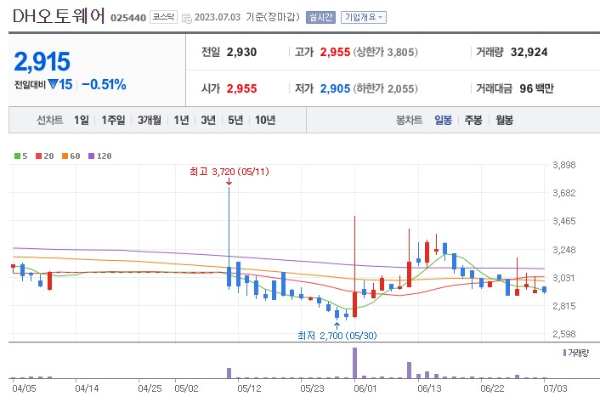This screenshot has width=600, height=408.
Task: Click the 05/12 date axis label
Action: (x=249, y=388)
